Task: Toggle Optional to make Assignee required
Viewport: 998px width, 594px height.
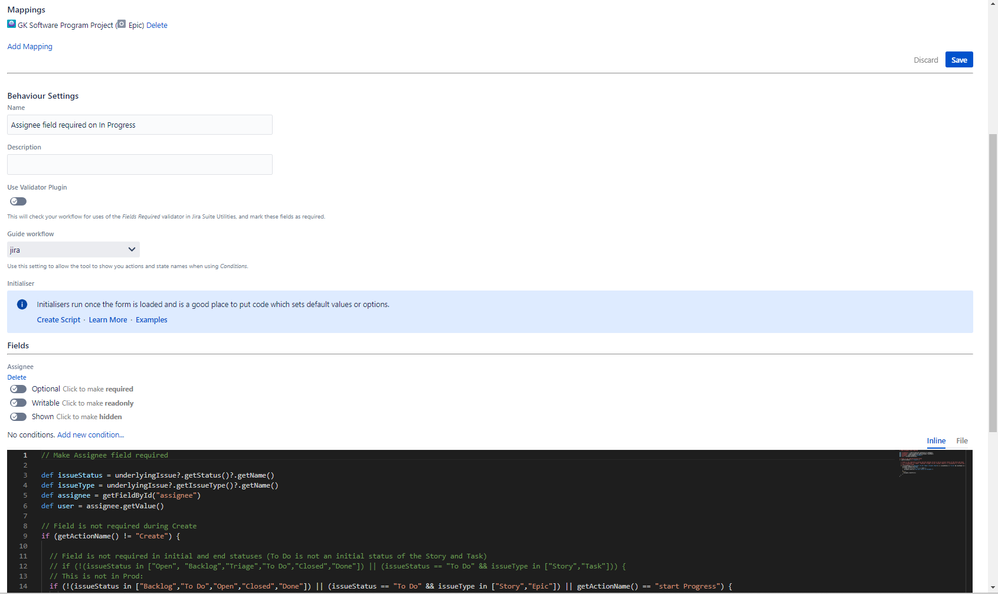Action: (17, 389)
